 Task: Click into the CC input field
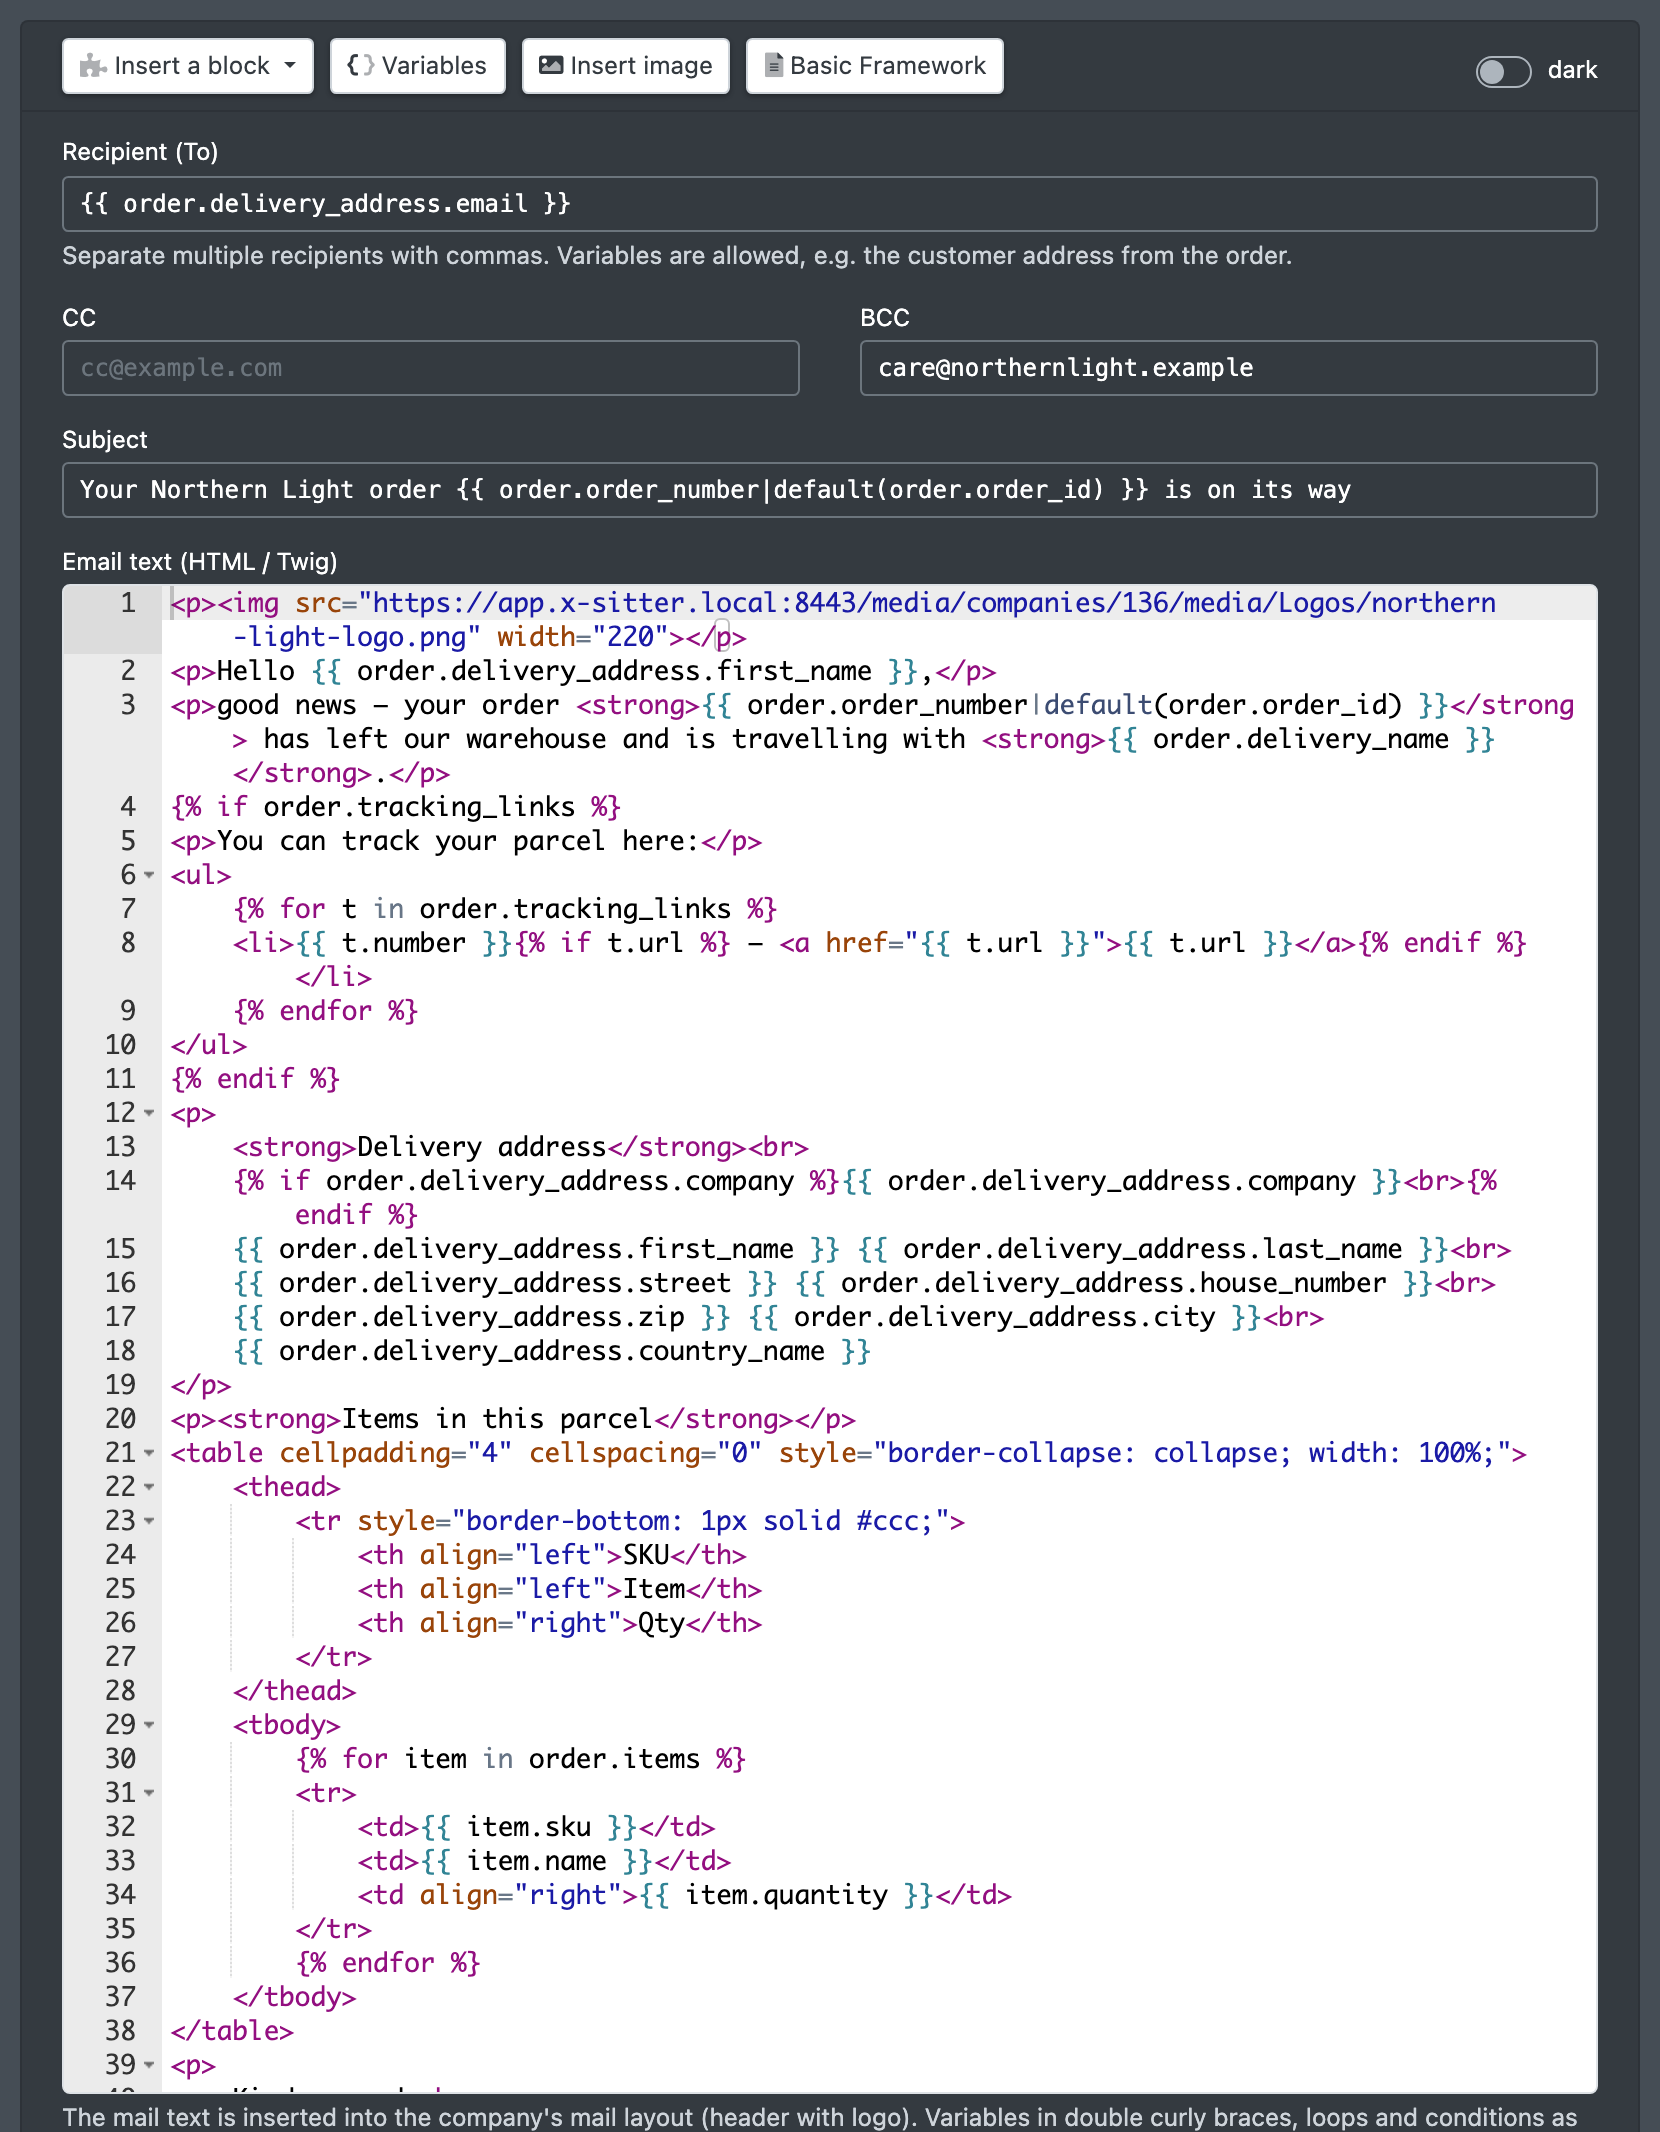click(431, 368)
